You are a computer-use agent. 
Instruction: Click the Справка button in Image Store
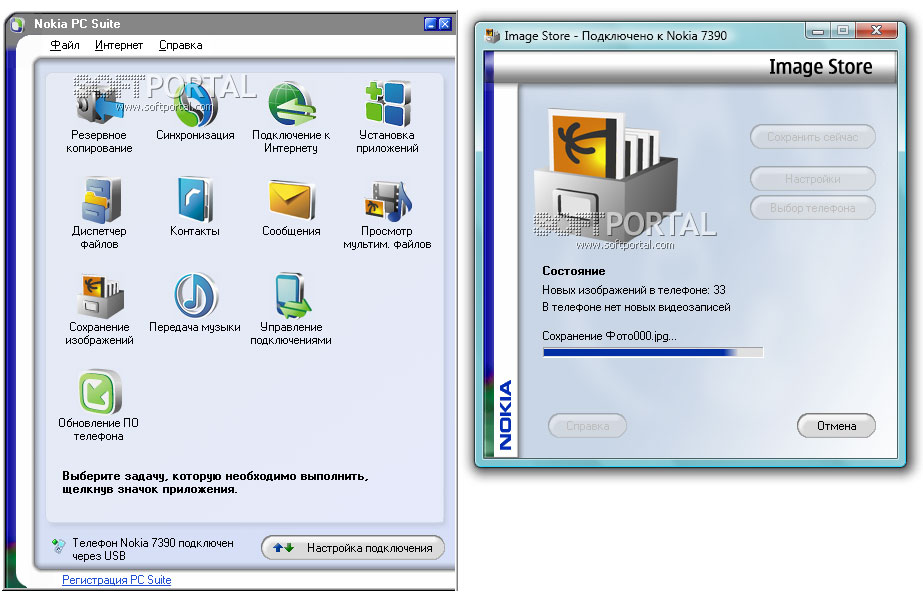[x=587, y=426]
